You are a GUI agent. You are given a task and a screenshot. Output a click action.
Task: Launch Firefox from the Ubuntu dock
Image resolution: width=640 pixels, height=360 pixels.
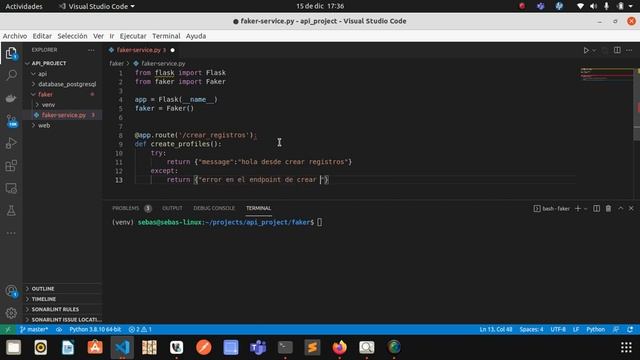pos(339,347)
